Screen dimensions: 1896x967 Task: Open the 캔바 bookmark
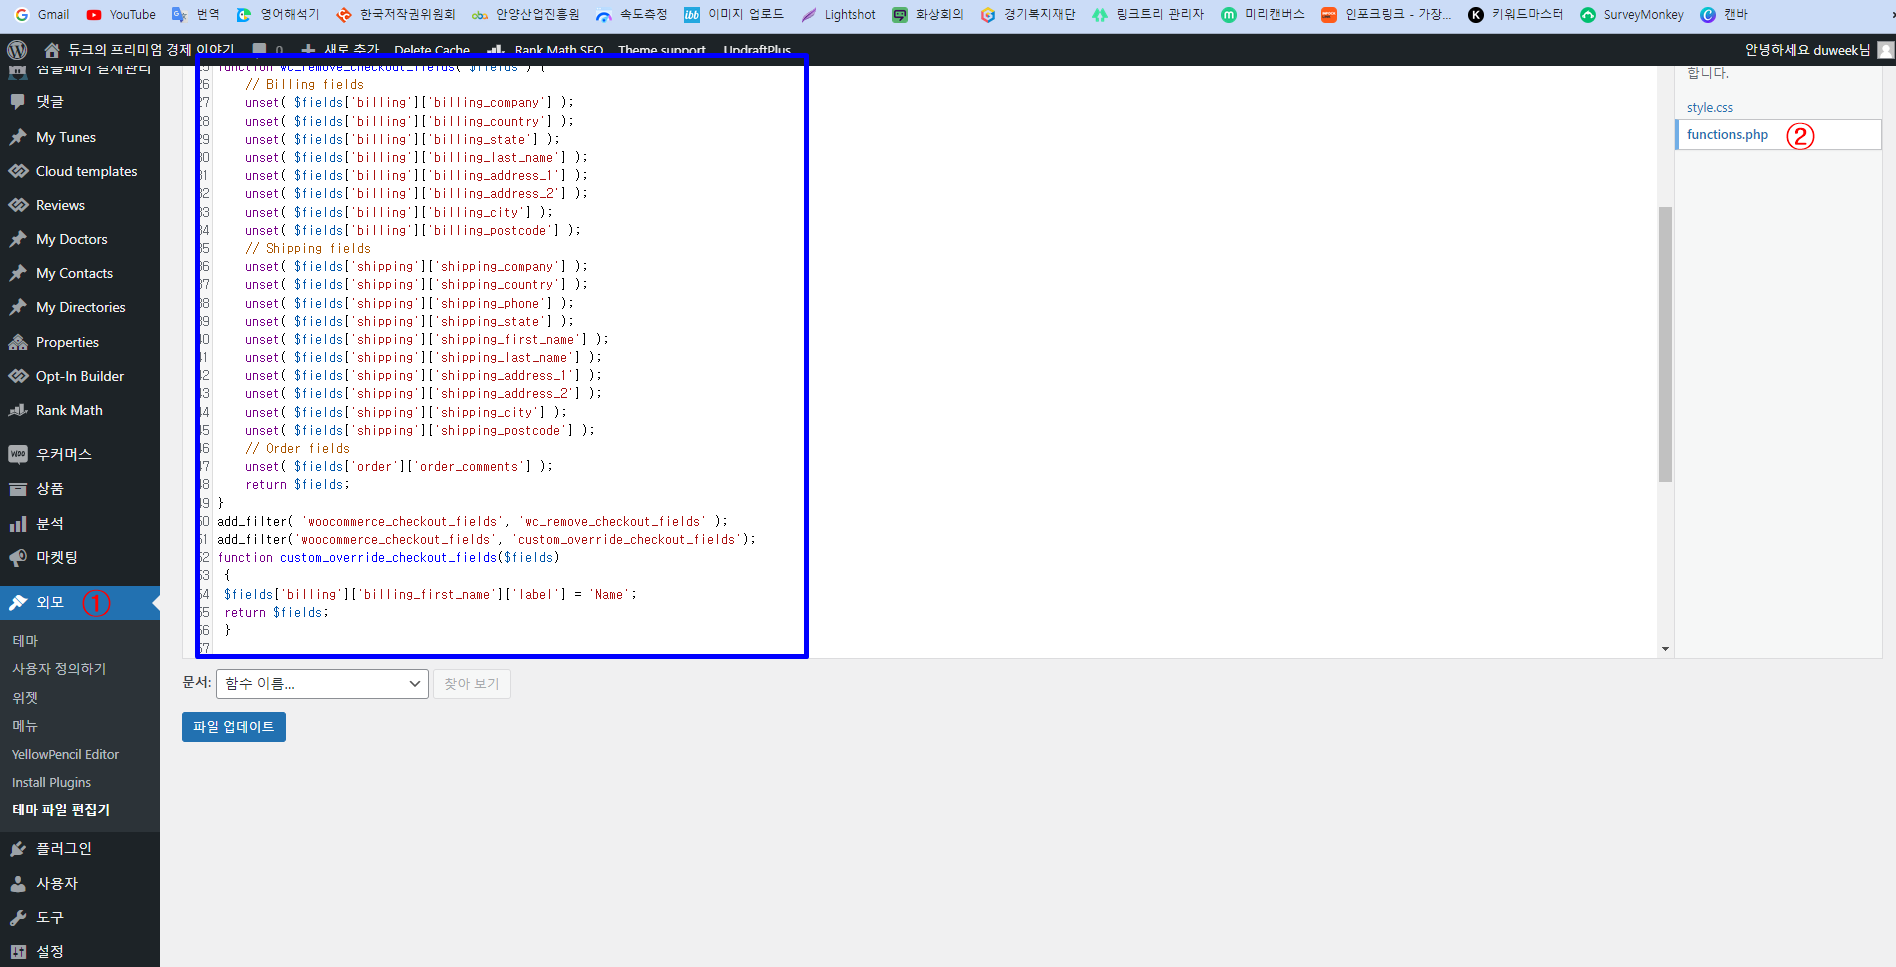(x=1724, y=14)
